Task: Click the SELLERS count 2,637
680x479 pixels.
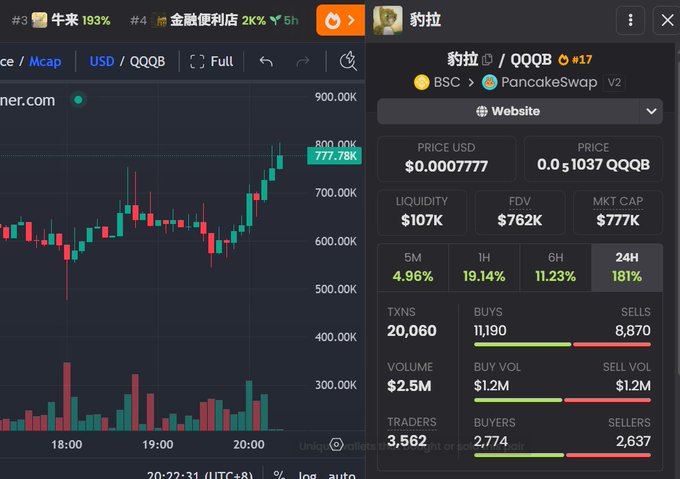Action: [633, 441]
